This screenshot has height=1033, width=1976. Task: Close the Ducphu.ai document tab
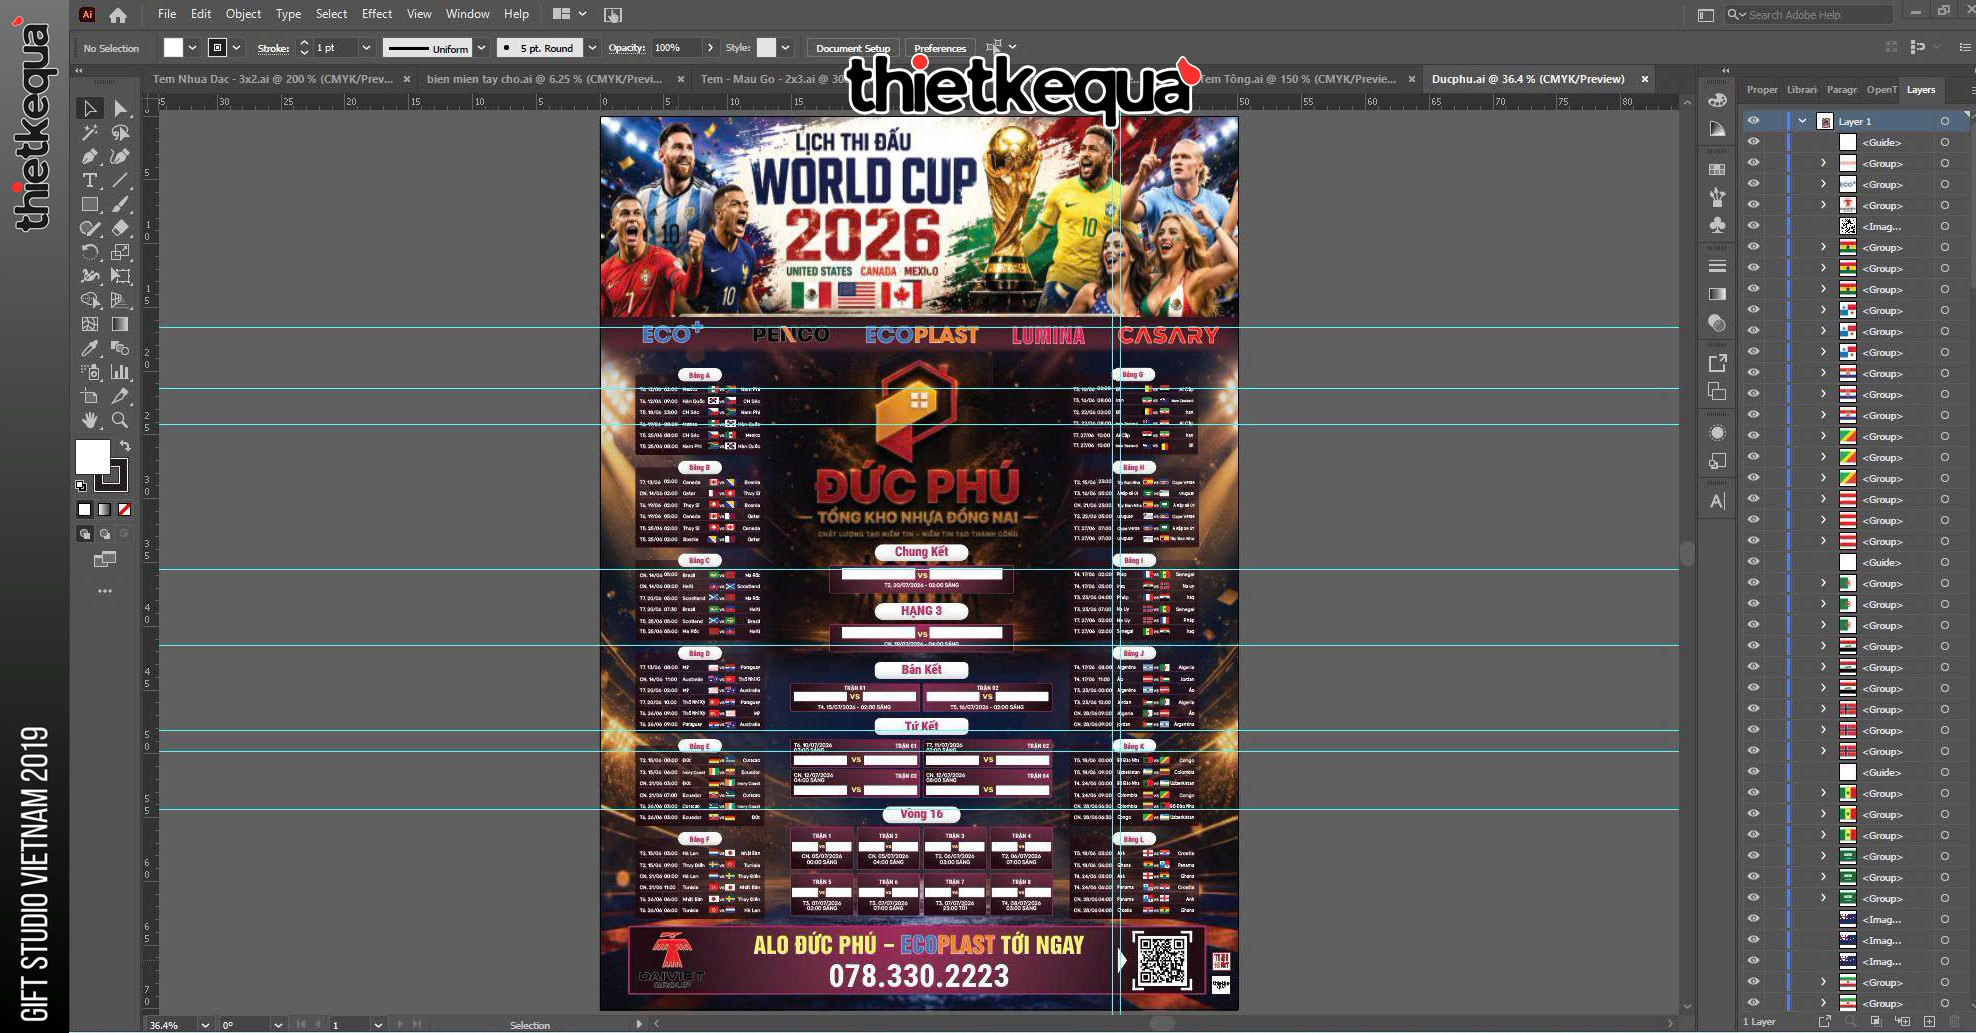click(1644, 79)
